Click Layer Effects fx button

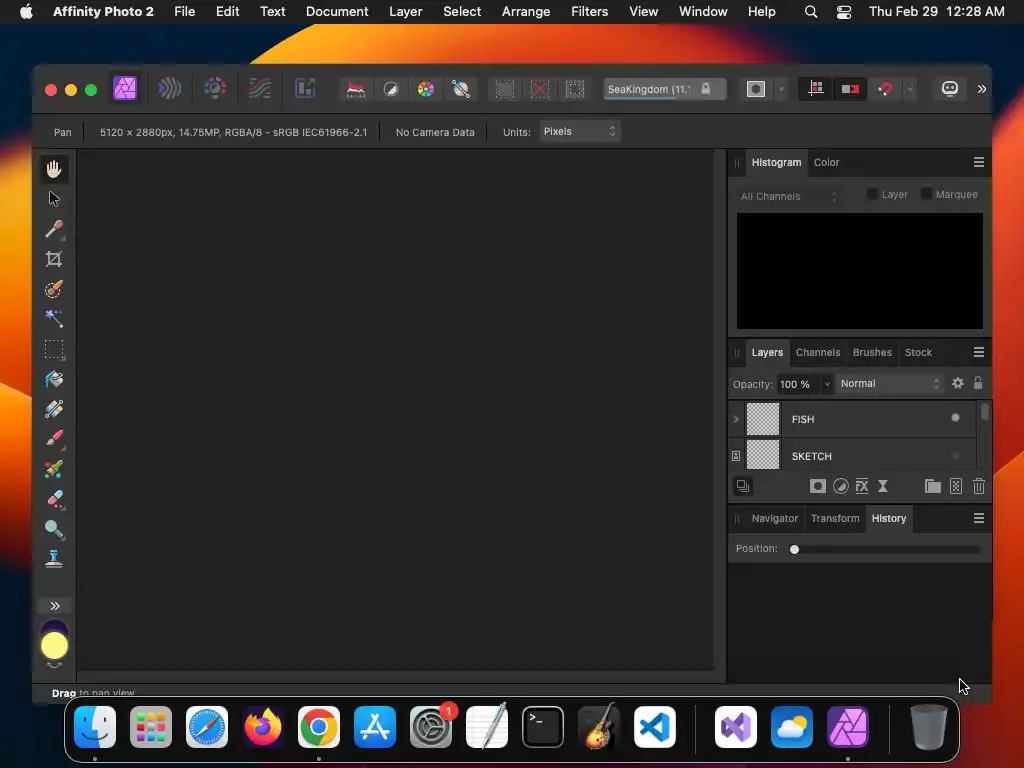click(862, 486)
